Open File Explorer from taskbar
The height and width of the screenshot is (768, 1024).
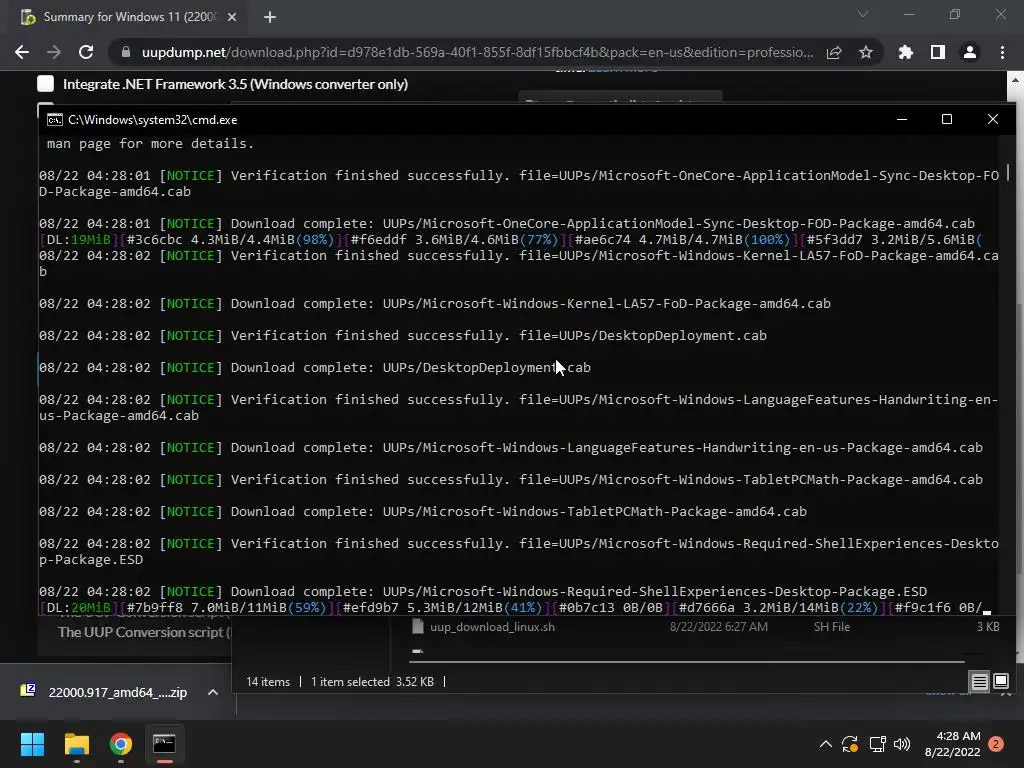click(x=76, y=744)
